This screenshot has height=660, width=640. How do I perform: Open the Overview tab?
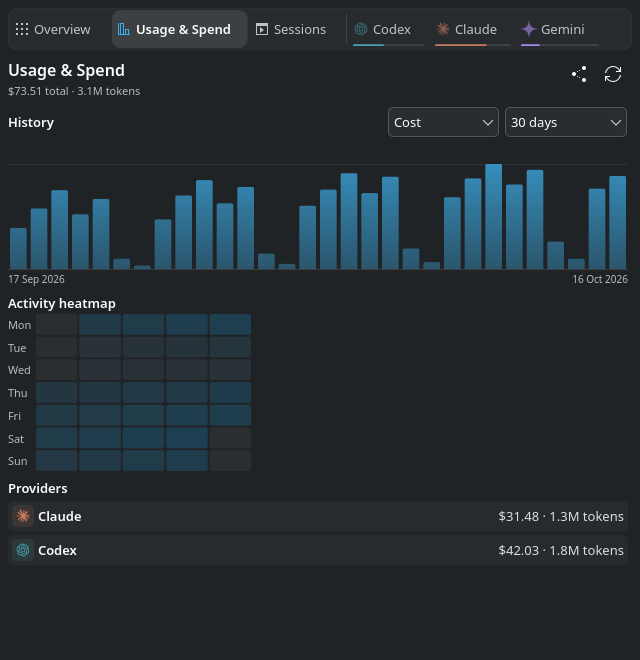[53, 29]
